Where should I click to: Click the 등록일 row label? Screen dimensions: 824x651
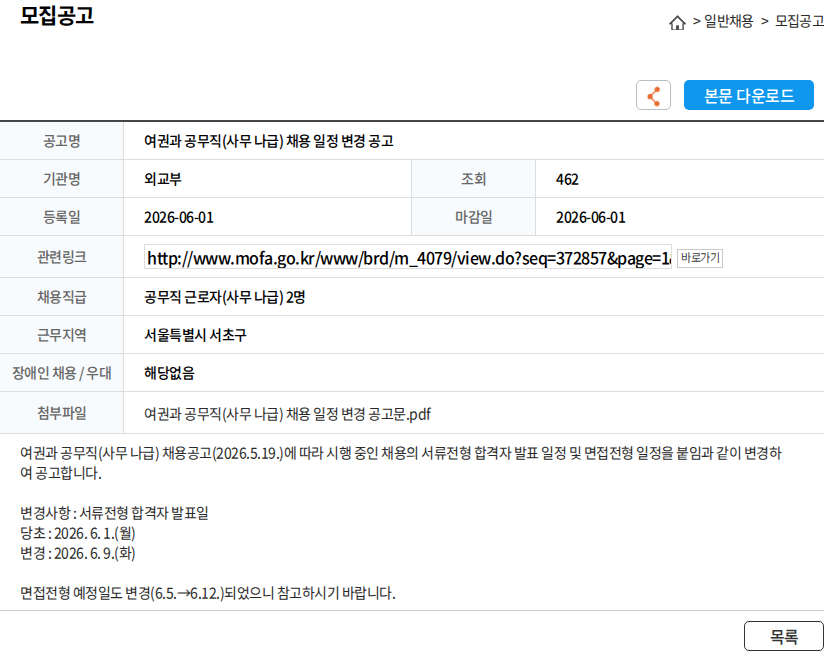pyautogui.click(x=61, y=217)
